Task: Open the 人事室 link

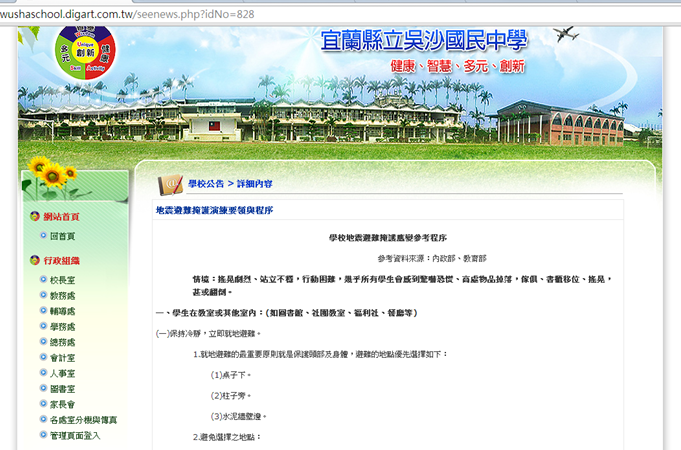Action: click(x=62, y=373)
